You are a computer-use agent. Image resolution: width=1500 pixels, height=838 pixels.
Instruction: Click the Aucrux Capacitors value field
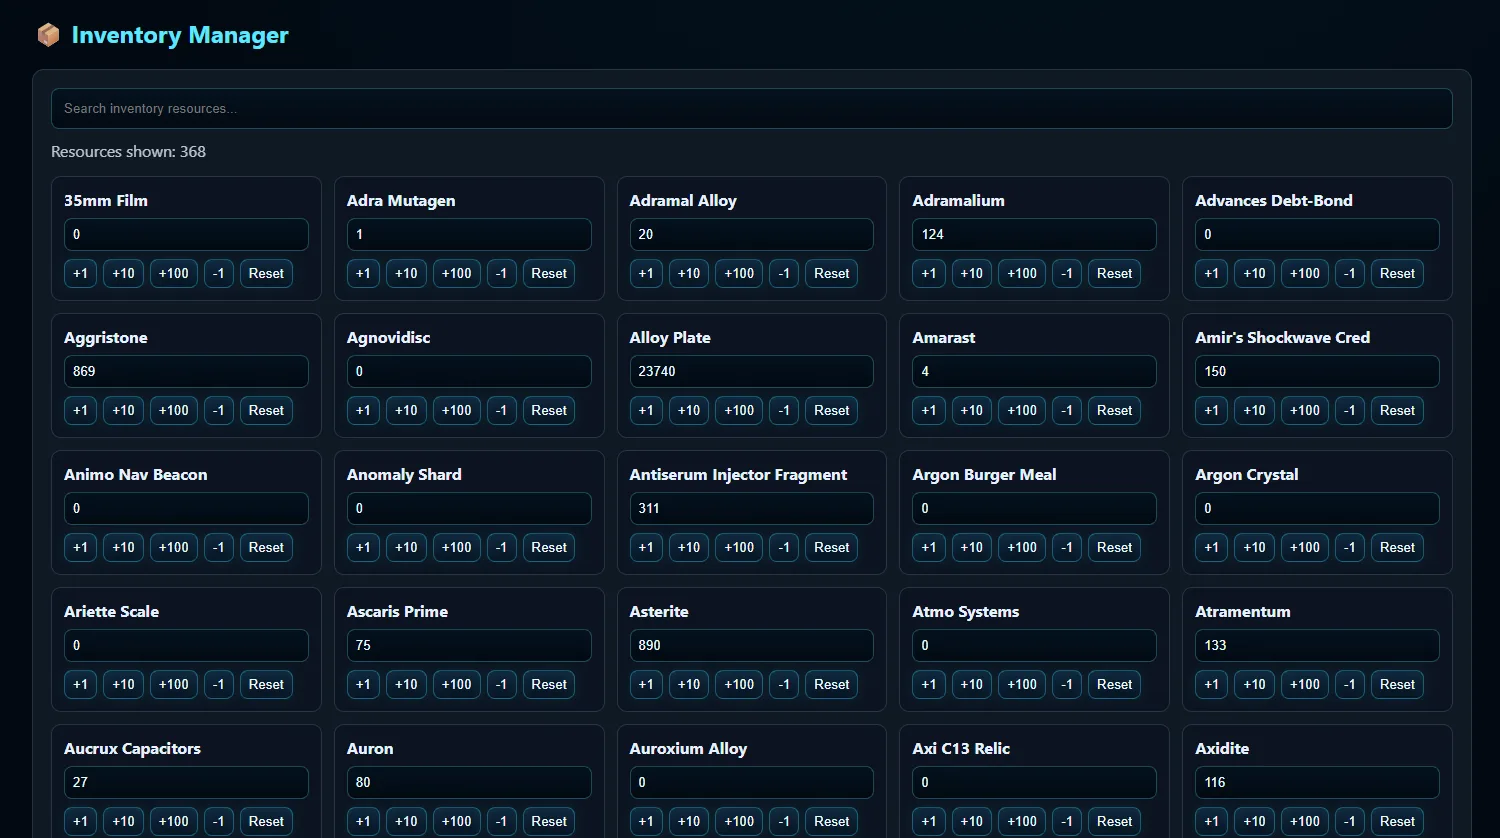[x=186, y=782]
